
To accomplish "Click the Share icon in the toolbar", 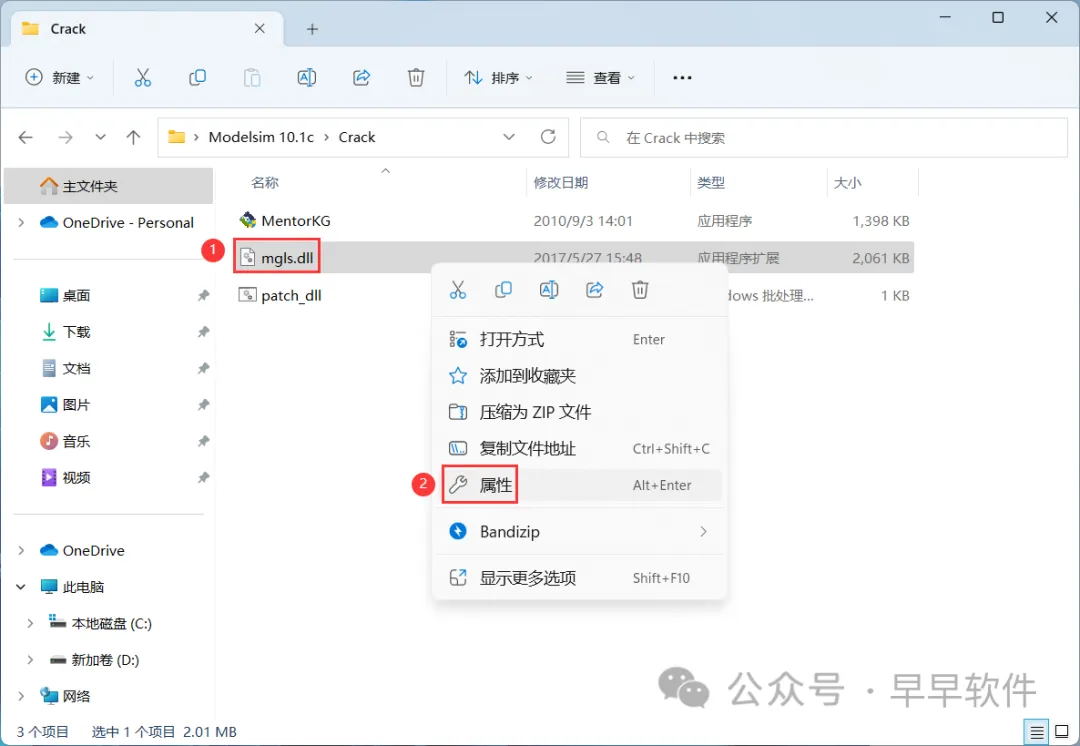I will (362, 78).
